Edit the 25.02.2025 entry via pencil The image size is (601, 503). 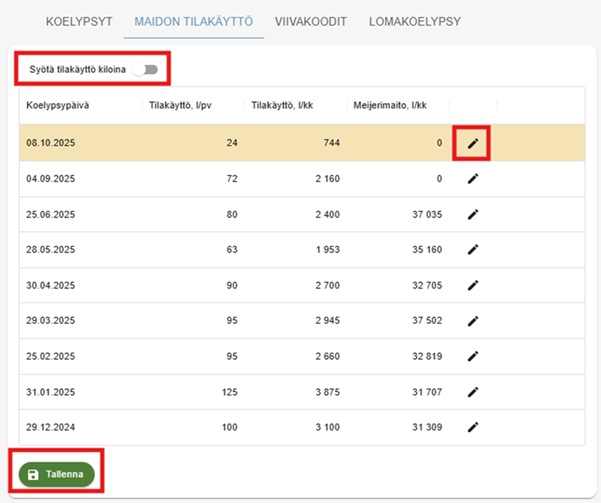coord(473,356)
